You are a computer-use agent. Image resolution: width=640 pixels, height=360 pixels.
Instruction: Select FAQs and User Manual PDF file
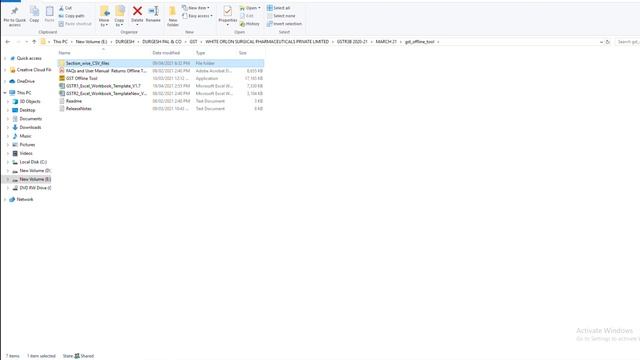point(160,71)
